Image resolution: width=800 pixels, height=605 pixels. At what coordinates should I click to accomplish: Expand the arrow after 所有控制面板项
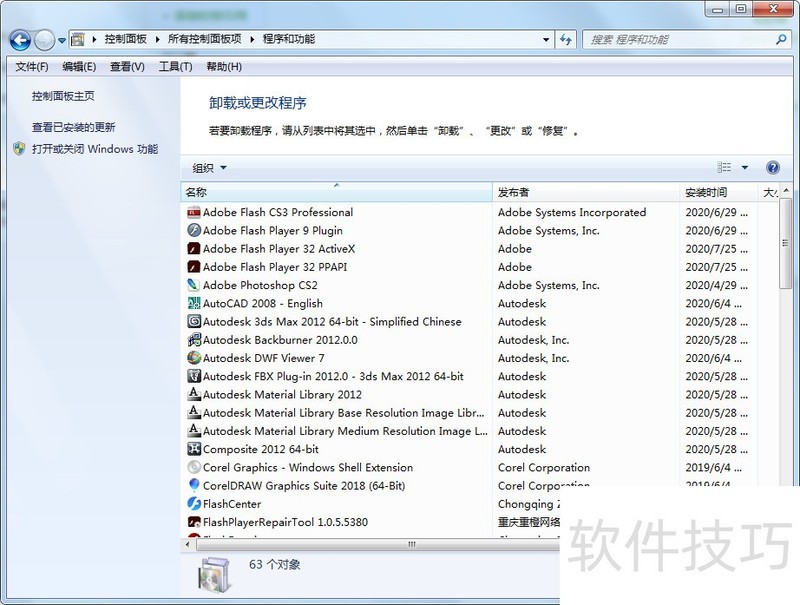pyautogui.click(x=252, y=39)
